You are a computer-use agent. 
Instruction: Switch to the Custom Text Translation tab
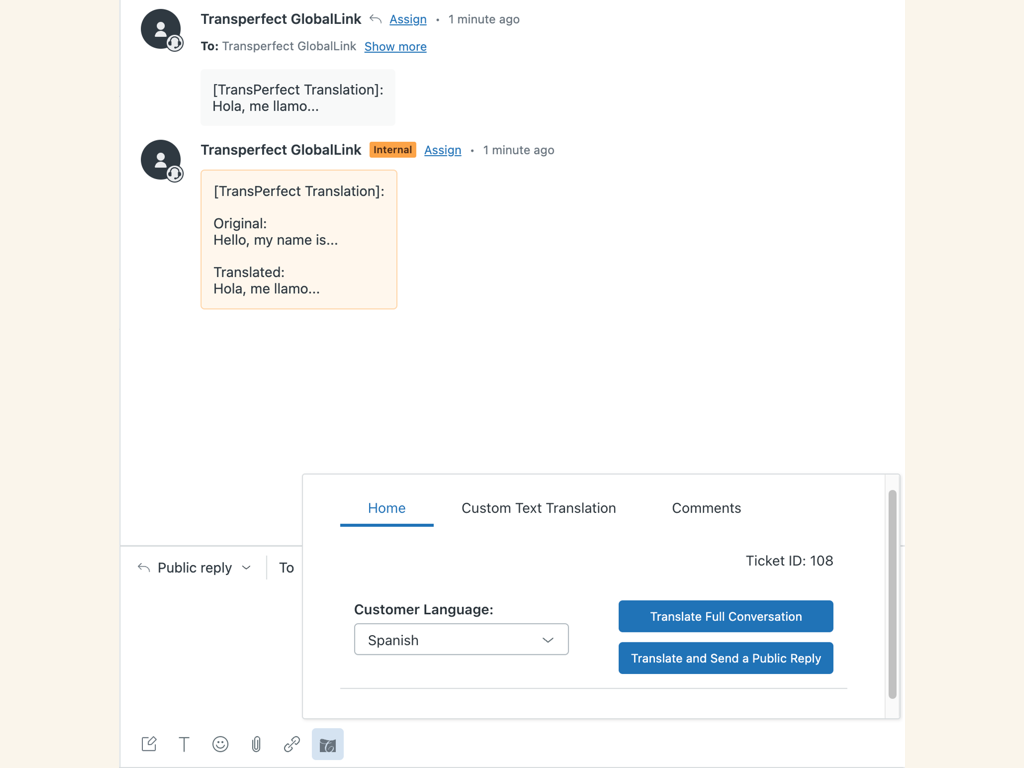click(538, 508)
